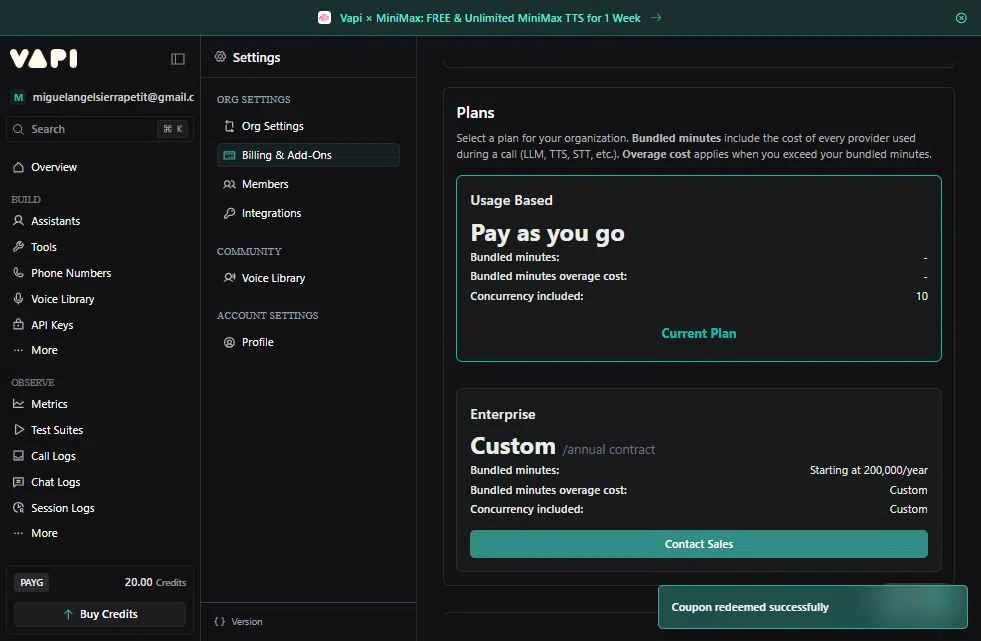The width and height of the screenshot is (981, 641).
Task: Focus the sidebar Search field
Action: click(x=100, y=129)
